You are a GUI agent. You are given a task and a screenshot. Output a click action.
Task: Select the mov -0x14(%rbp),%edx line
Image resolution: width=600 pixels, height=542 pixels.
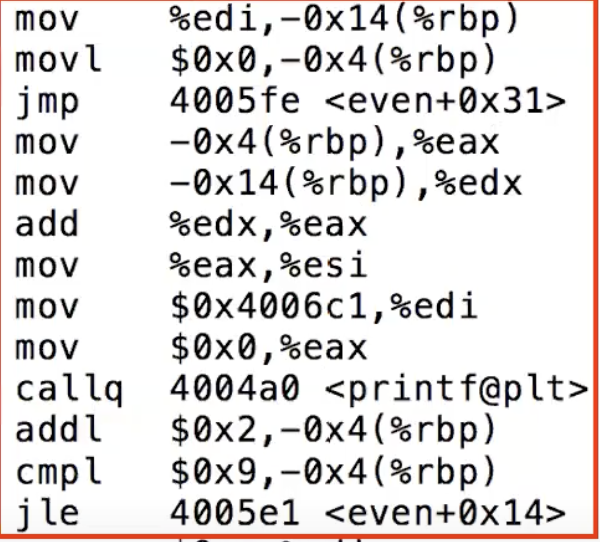[x=268, y=184]
